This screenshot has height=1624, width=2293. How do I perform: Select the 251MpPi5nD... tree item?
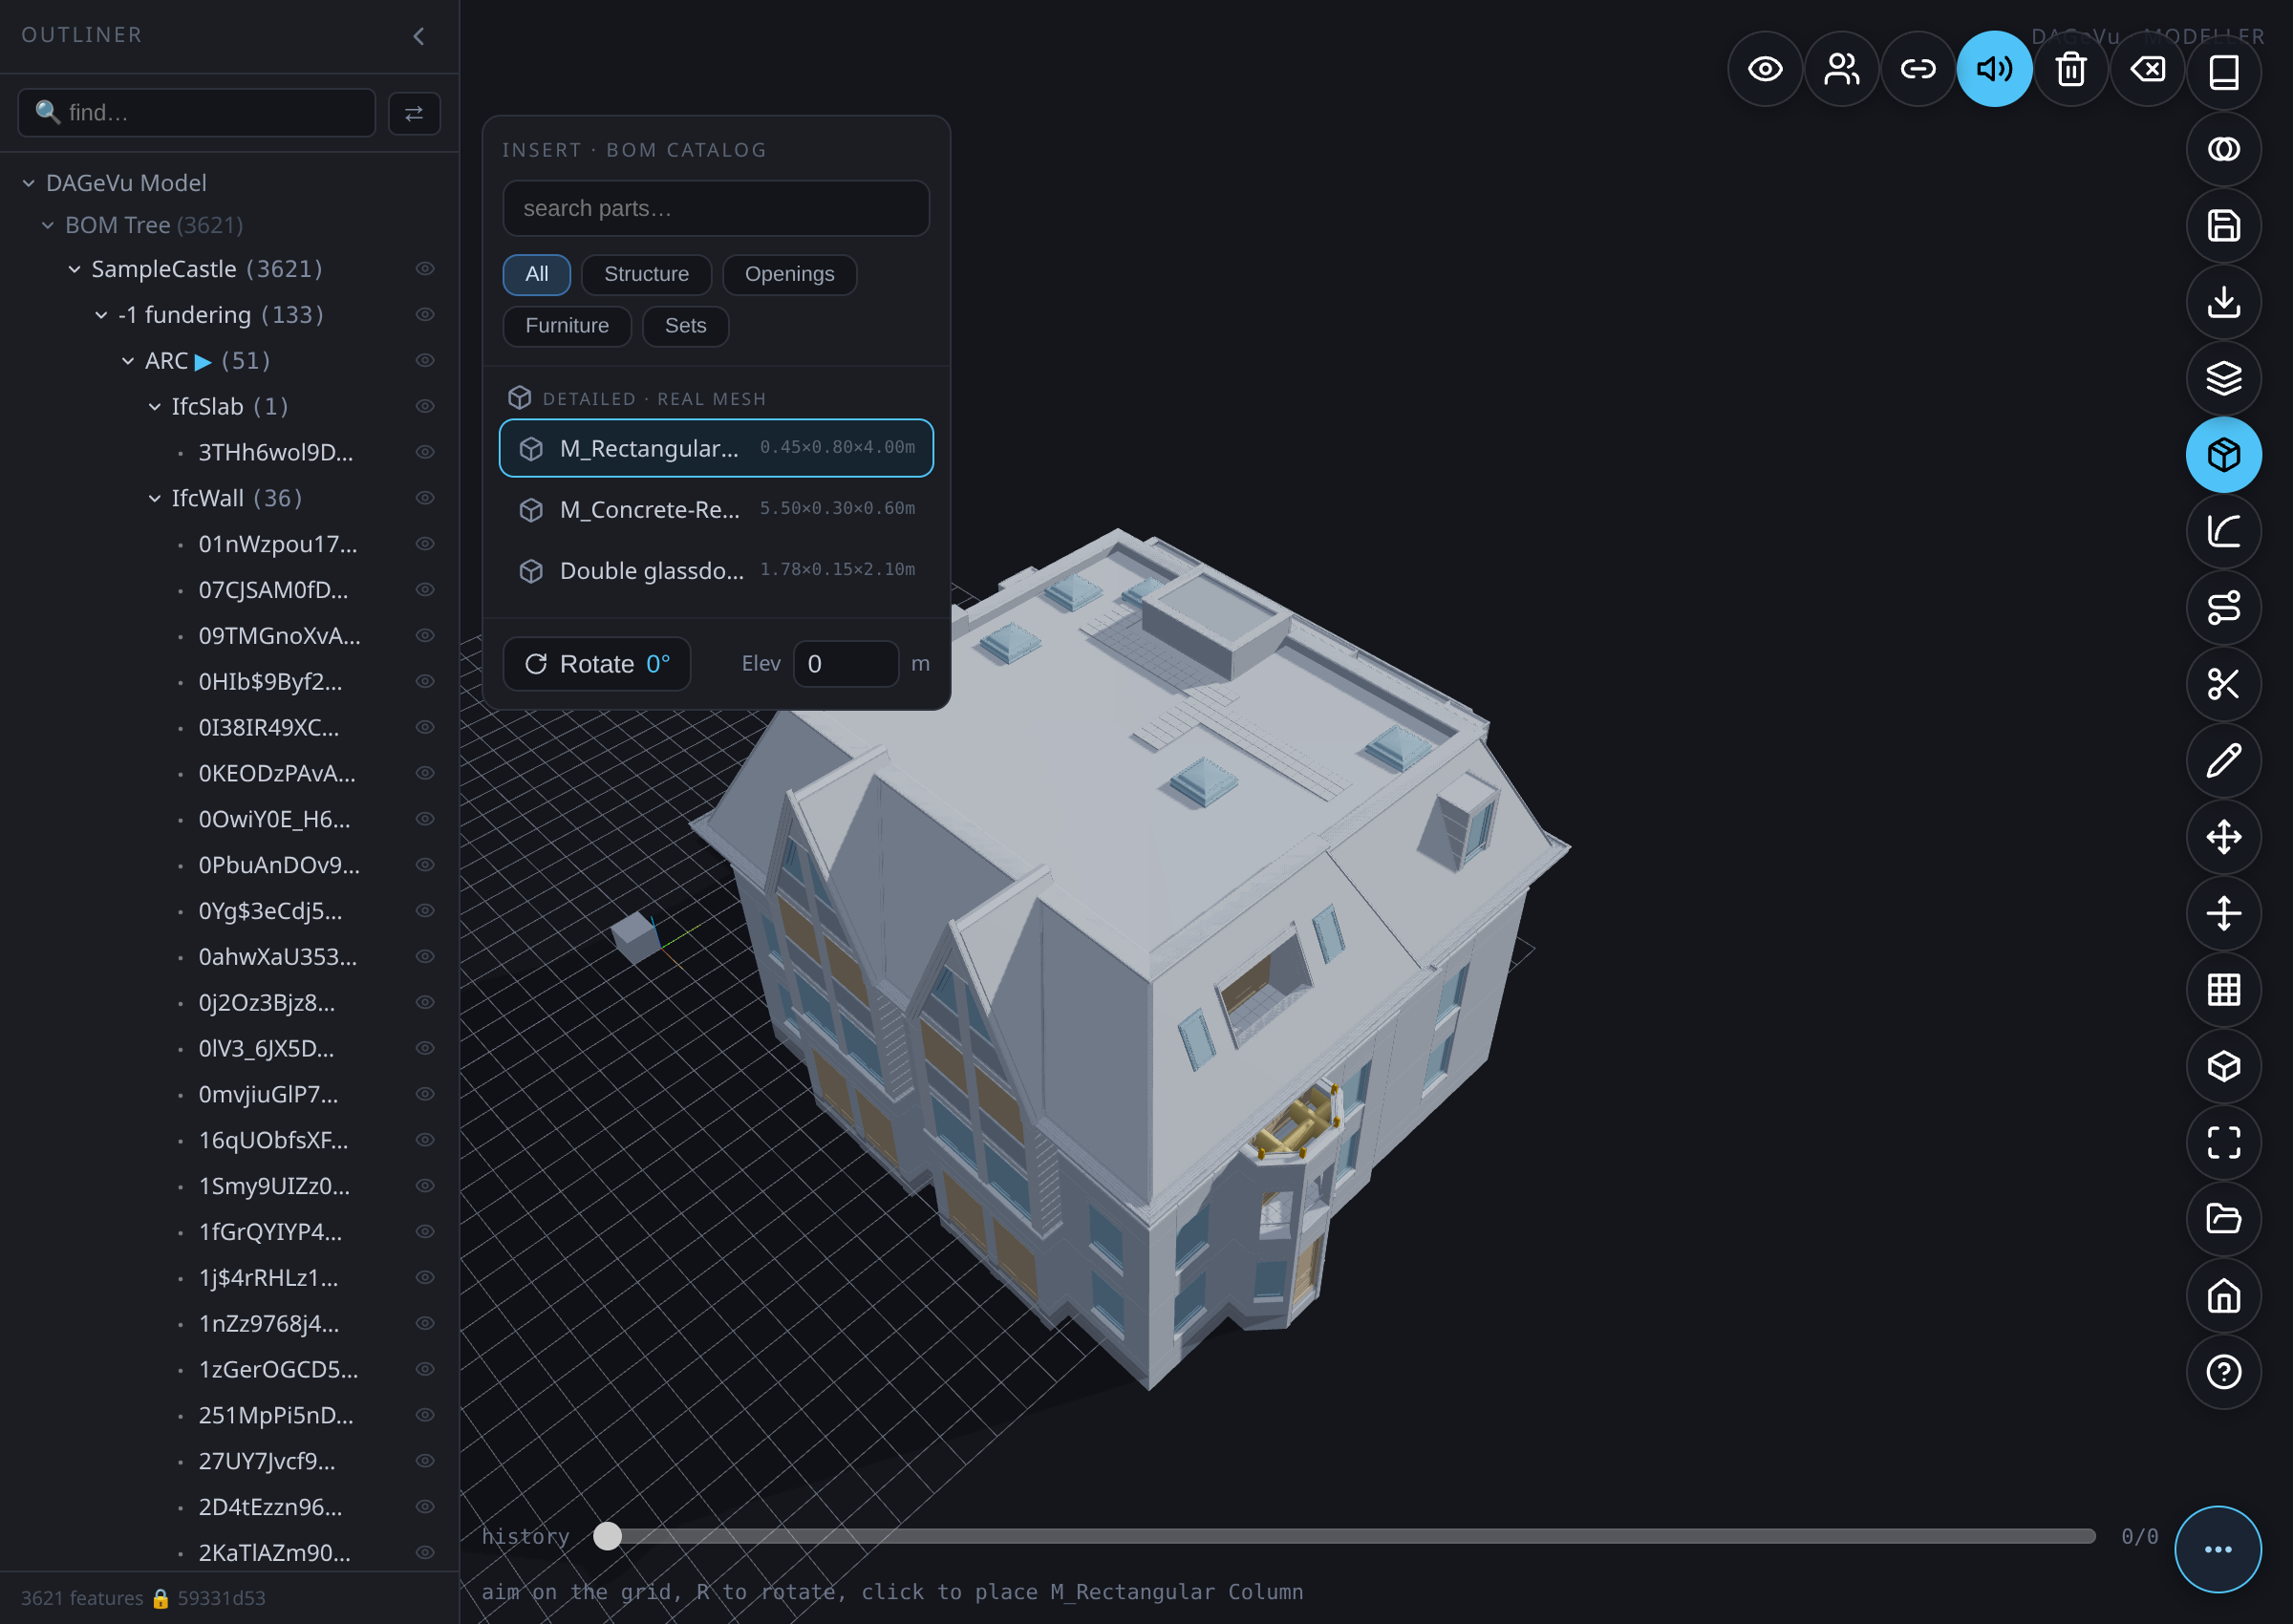coord(276,1415)
